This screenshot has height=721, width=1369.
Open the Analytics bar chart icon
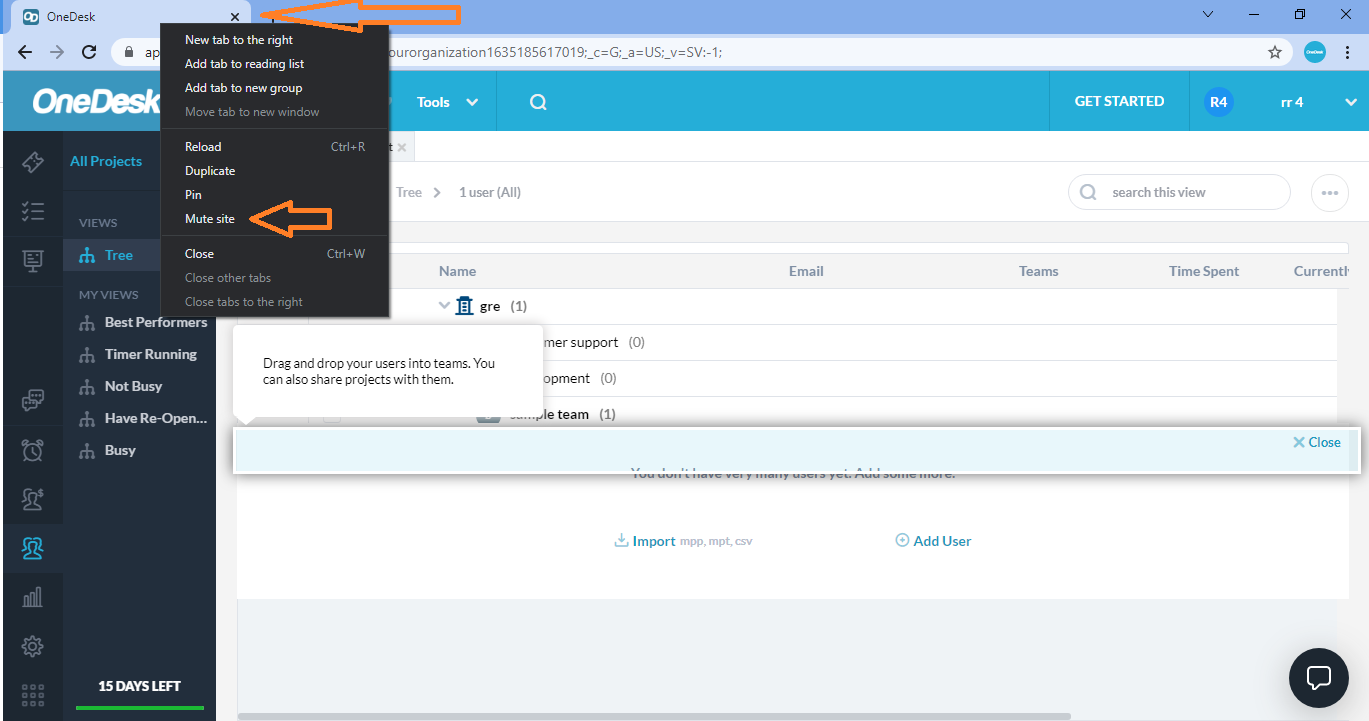[x=32, y=597]
